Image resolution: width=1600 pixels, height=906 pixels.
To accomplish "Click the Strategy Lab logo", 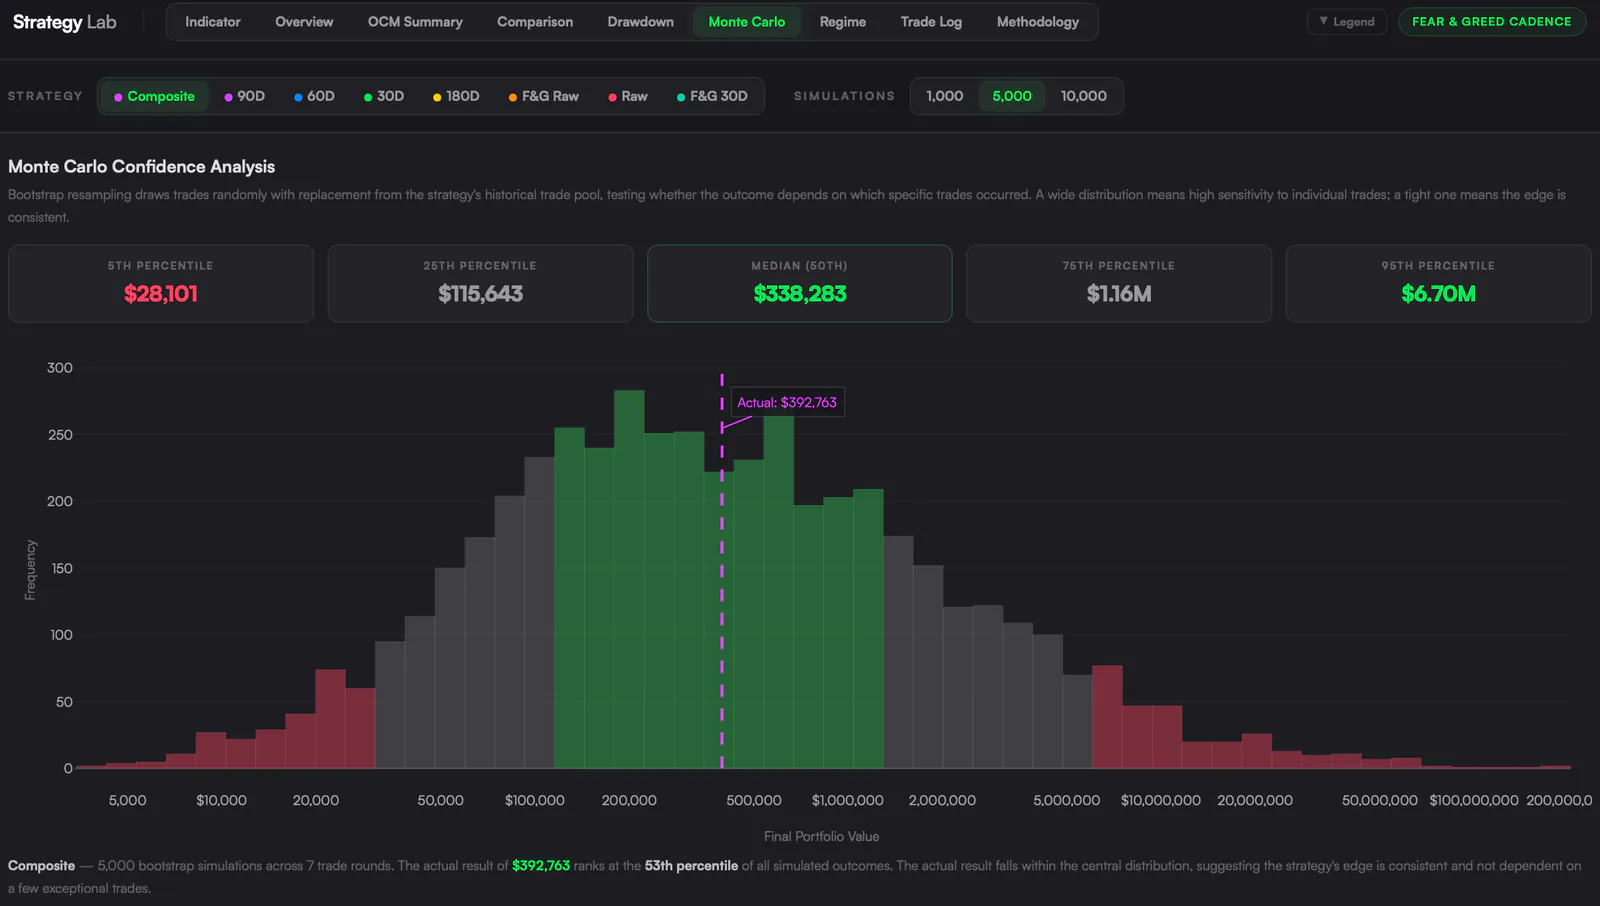I will point(65,22).
